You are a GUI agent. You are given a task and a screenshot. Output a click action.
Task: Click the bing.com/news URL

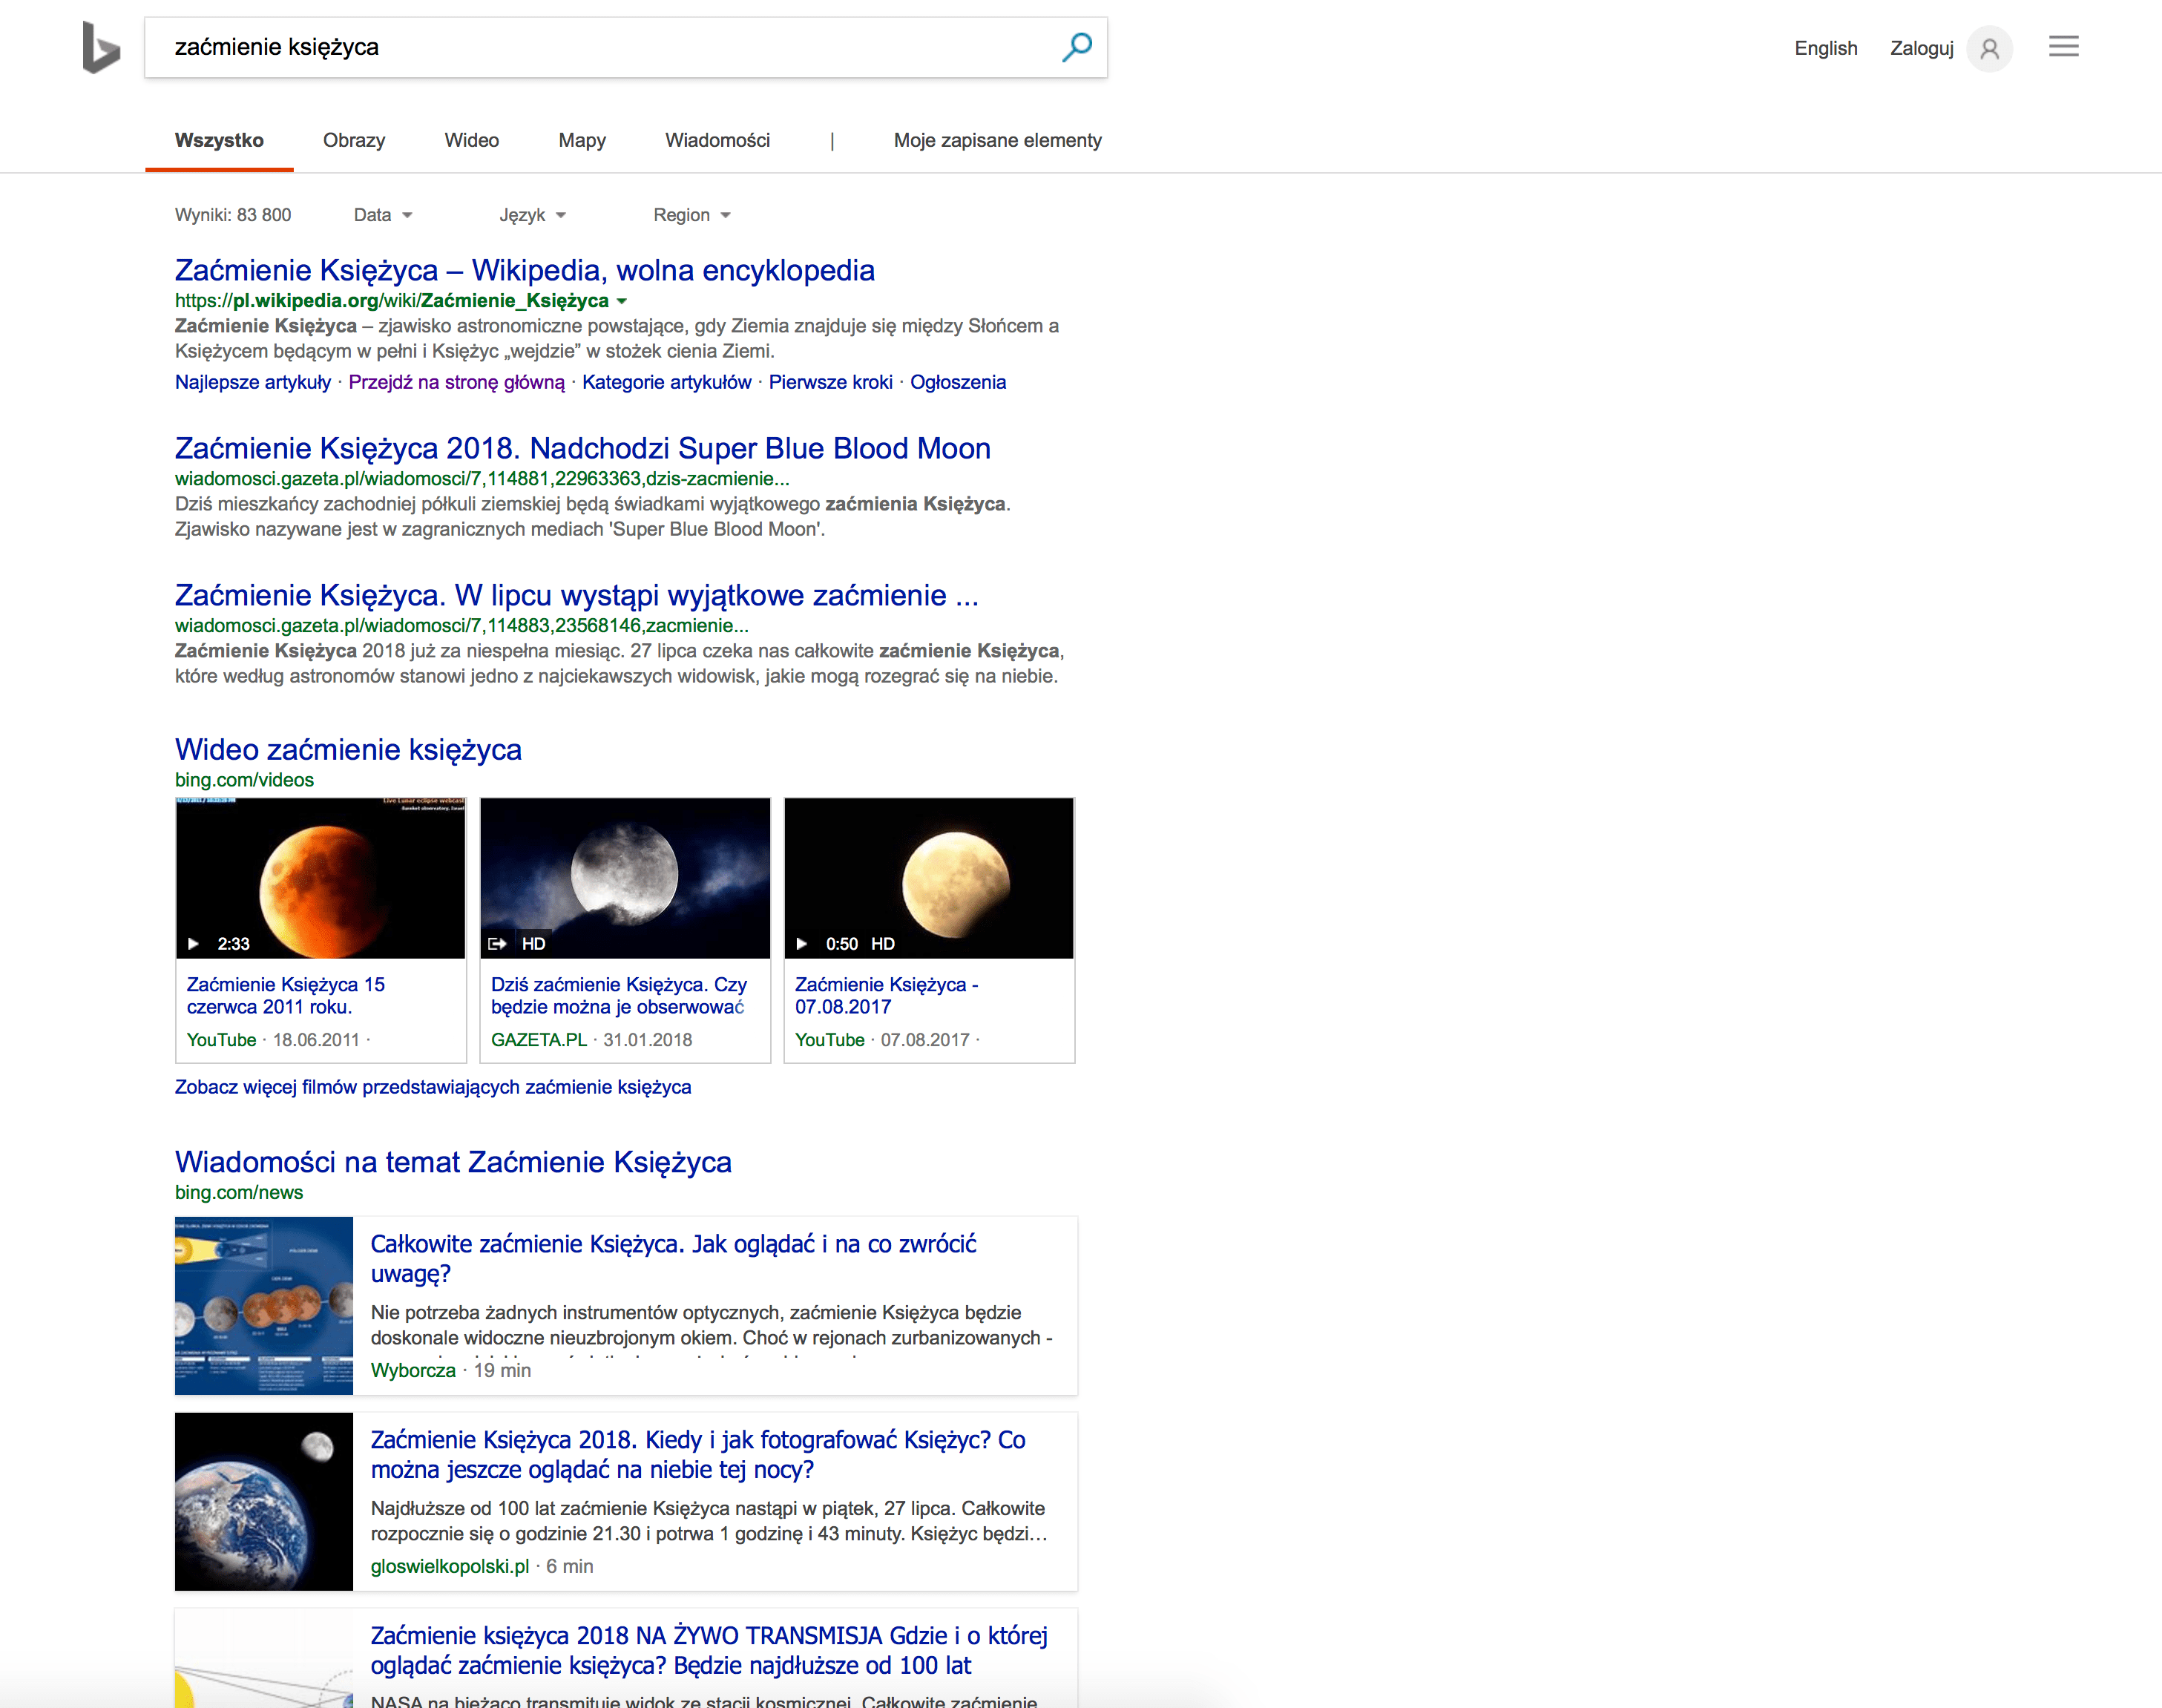point(239,1192)
